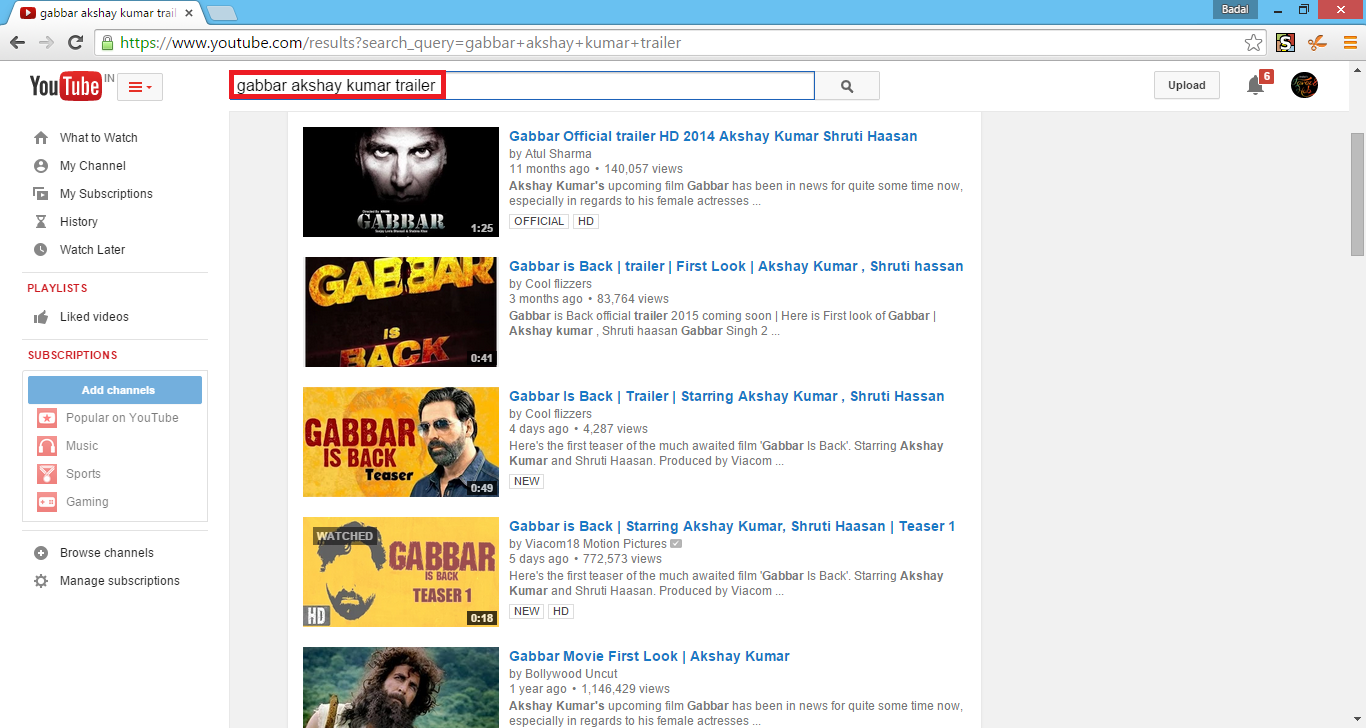Click the YouTube logo

point(65,87)
